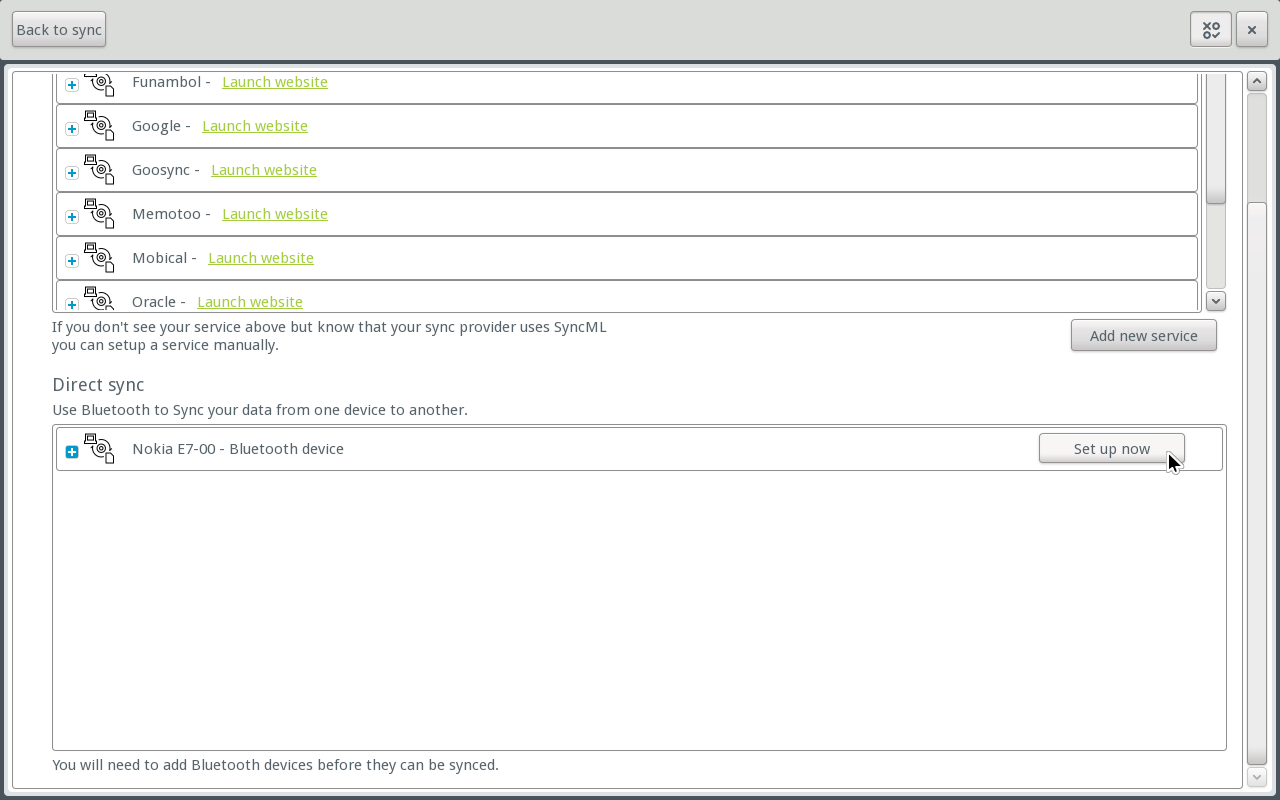Expand the Funambol service row
This screenshot has width=1280, height=800.
click(72, 85)
